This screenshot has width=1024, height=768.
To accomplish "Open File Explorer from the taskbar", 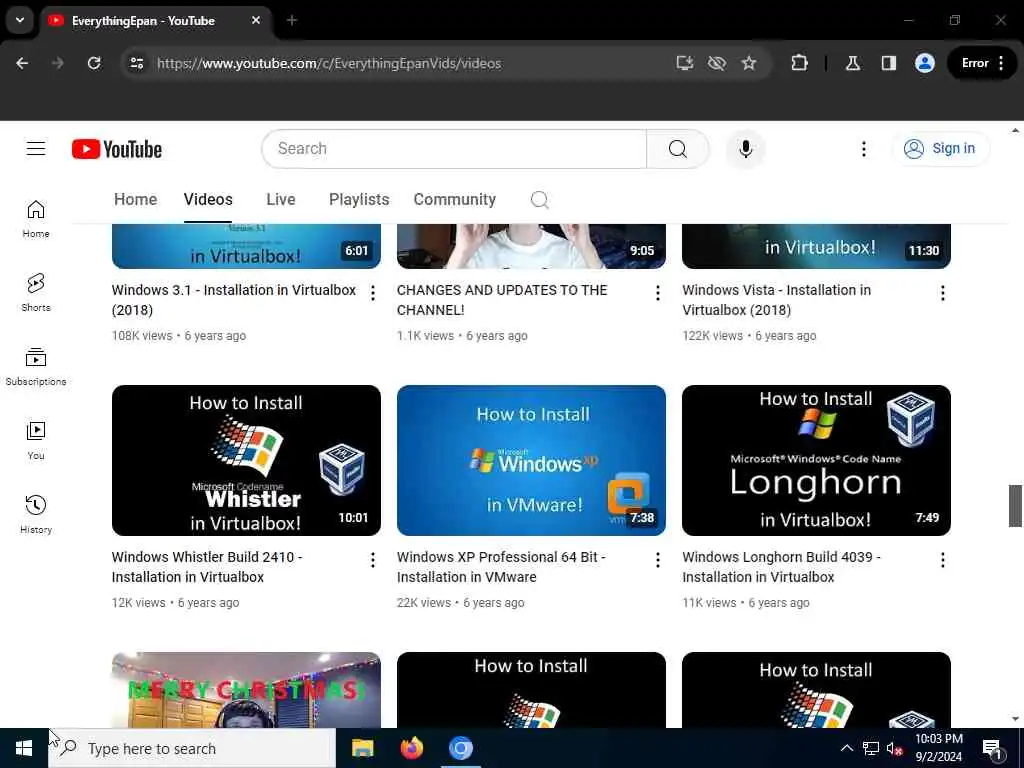I will pos(362,748).
